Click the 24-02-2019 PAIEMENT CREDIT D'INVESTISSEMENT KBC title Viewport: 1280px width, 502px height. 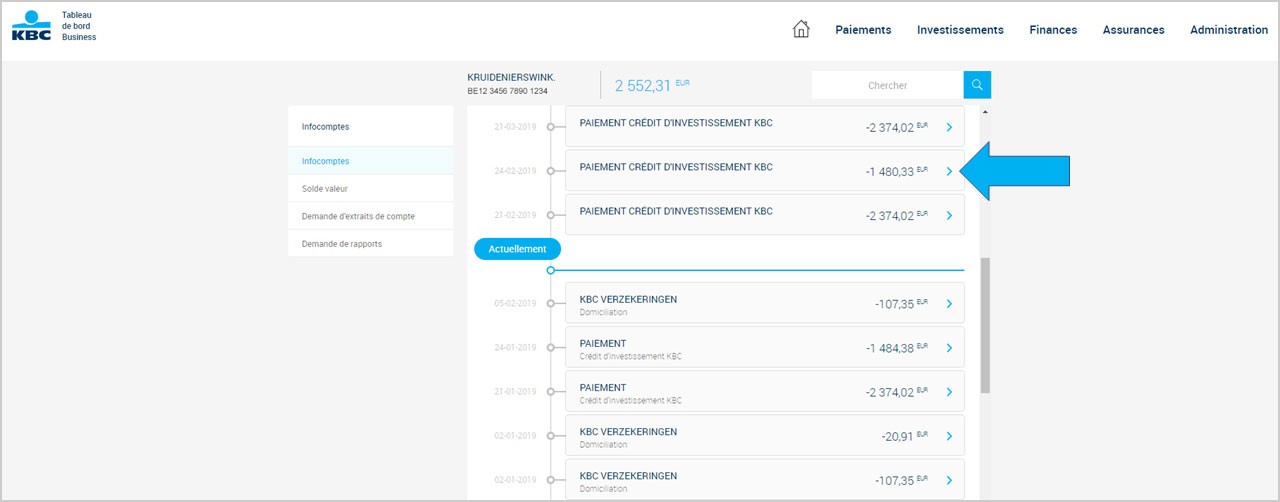pos(676,167)
